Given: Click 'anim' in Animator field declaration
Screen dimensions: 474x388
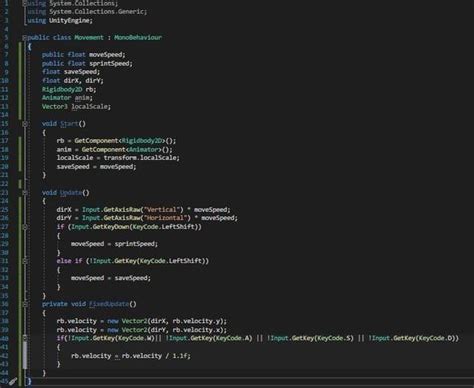Looking at the screenshot, I should 82,98.
